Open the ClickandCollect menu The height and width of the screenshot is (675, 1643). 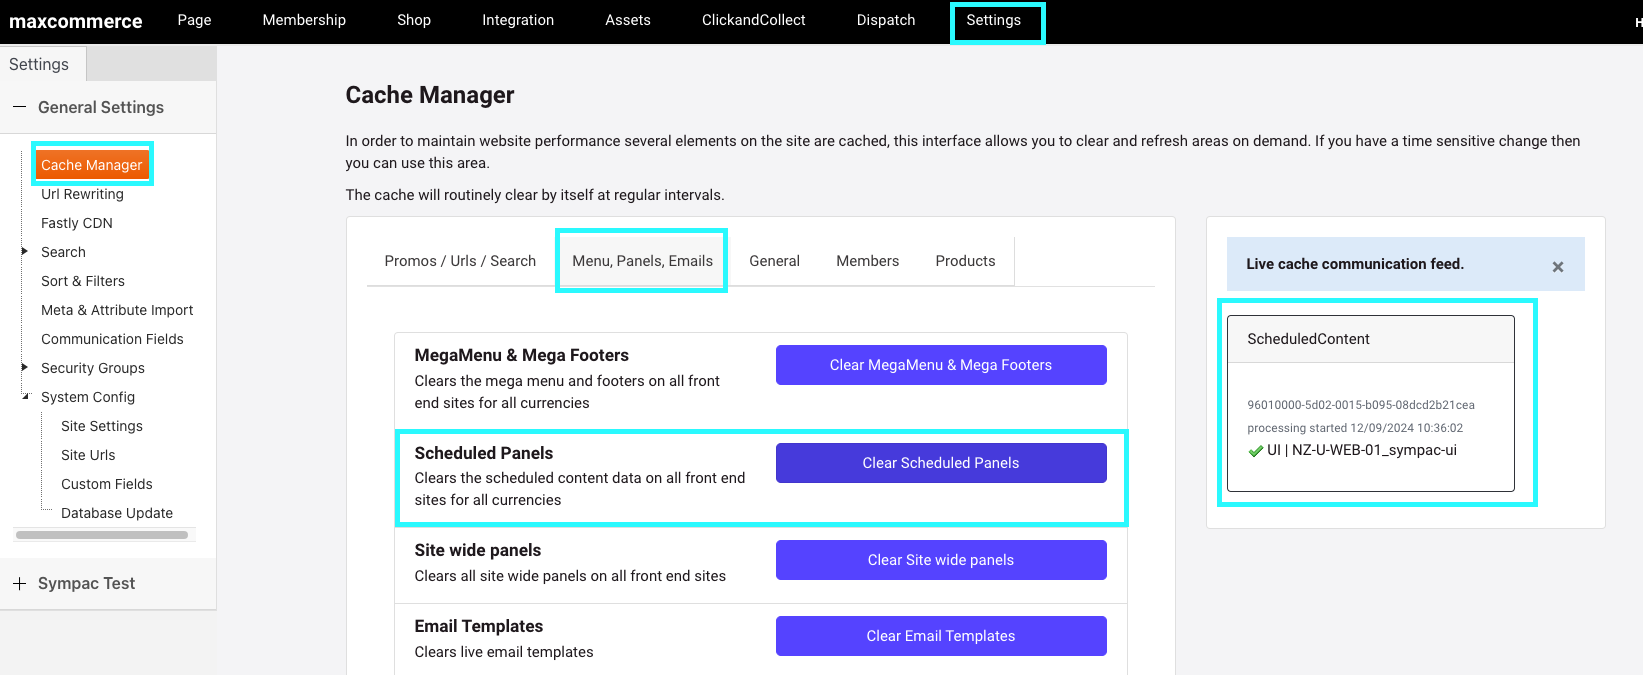[753, 20]
